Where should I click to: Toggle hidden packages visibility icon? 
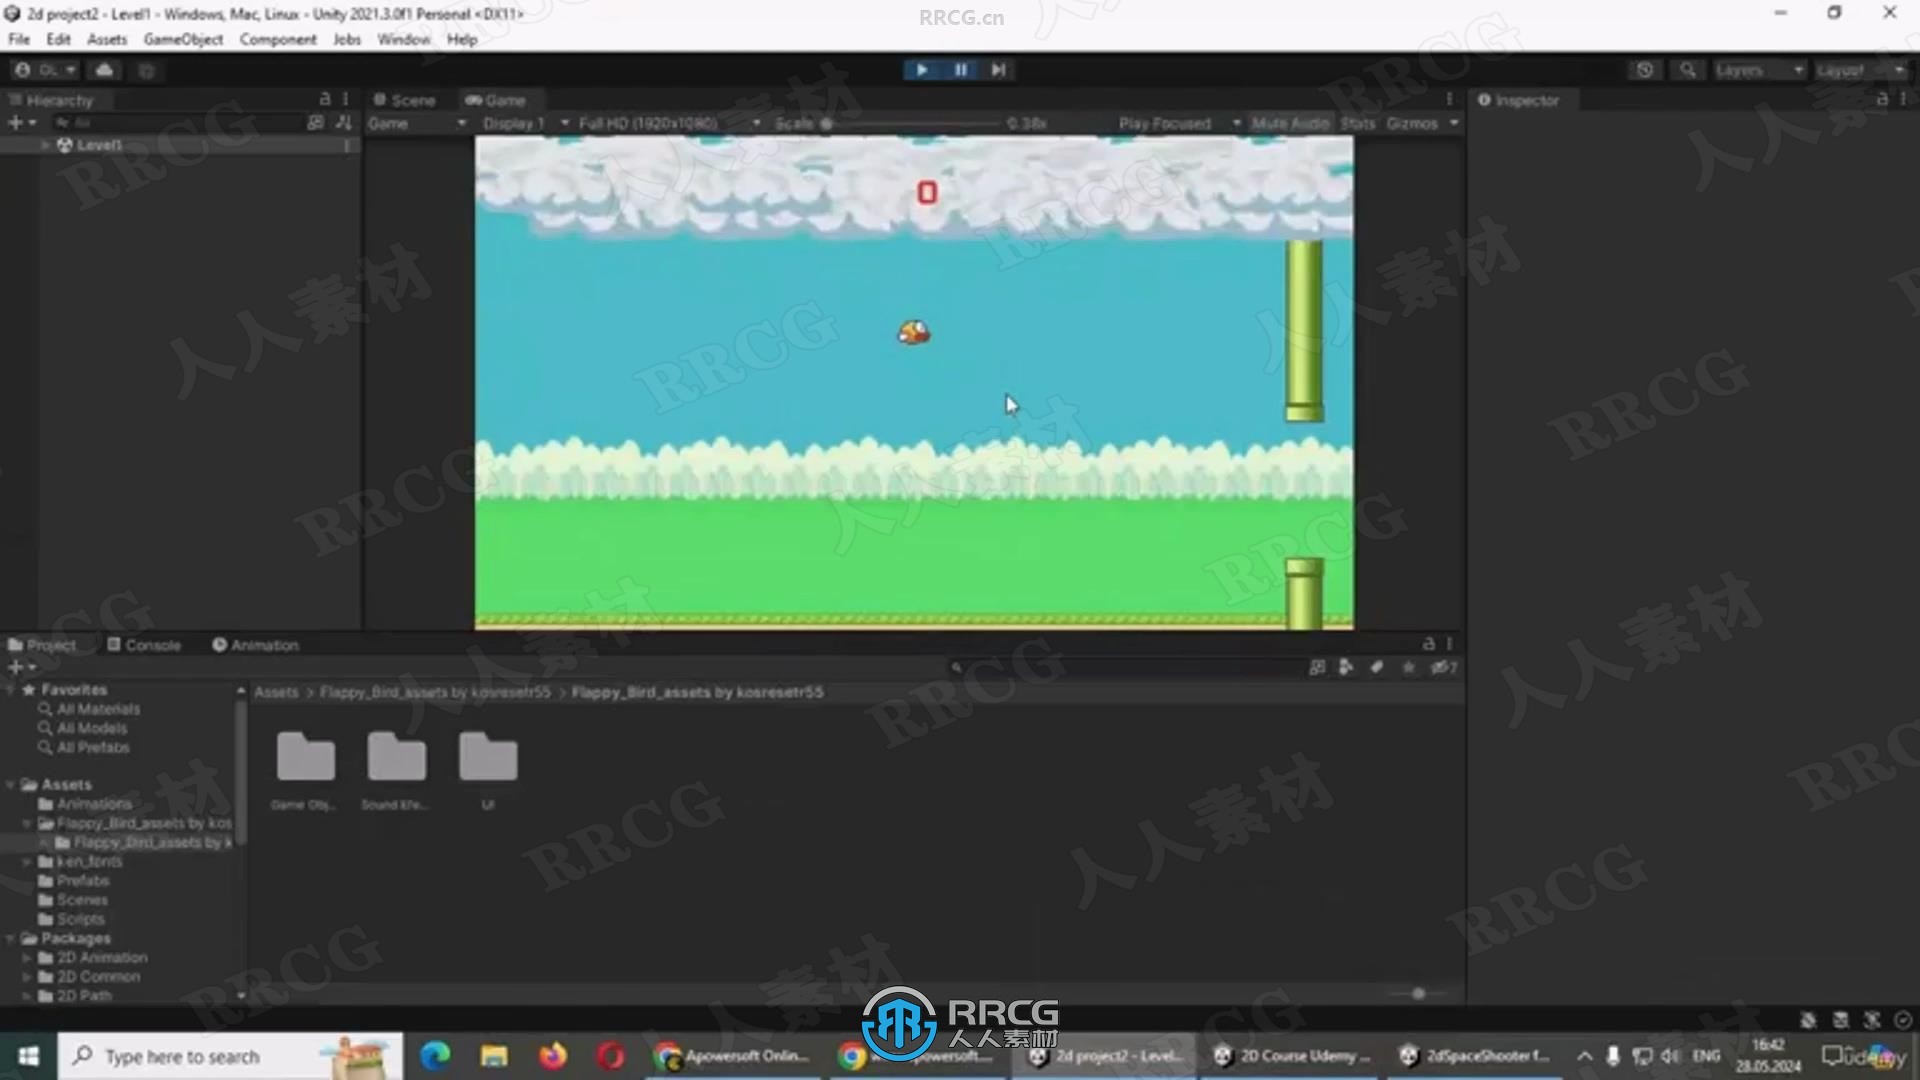tap(1443, 667)
